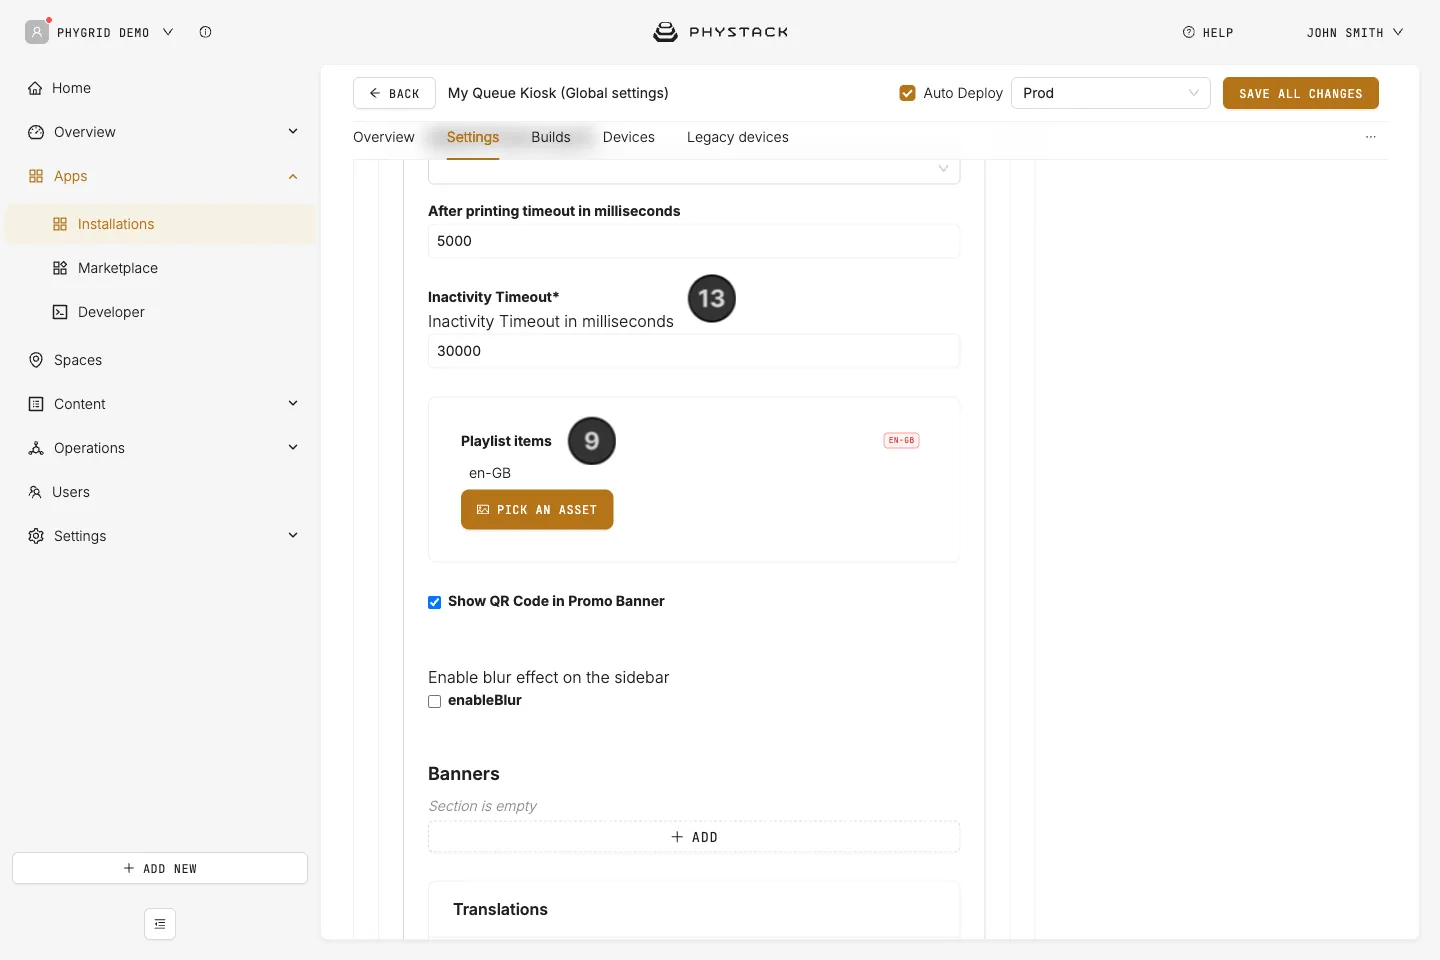Click the Content list icon

pyautogui.click(x=36, y=404)
